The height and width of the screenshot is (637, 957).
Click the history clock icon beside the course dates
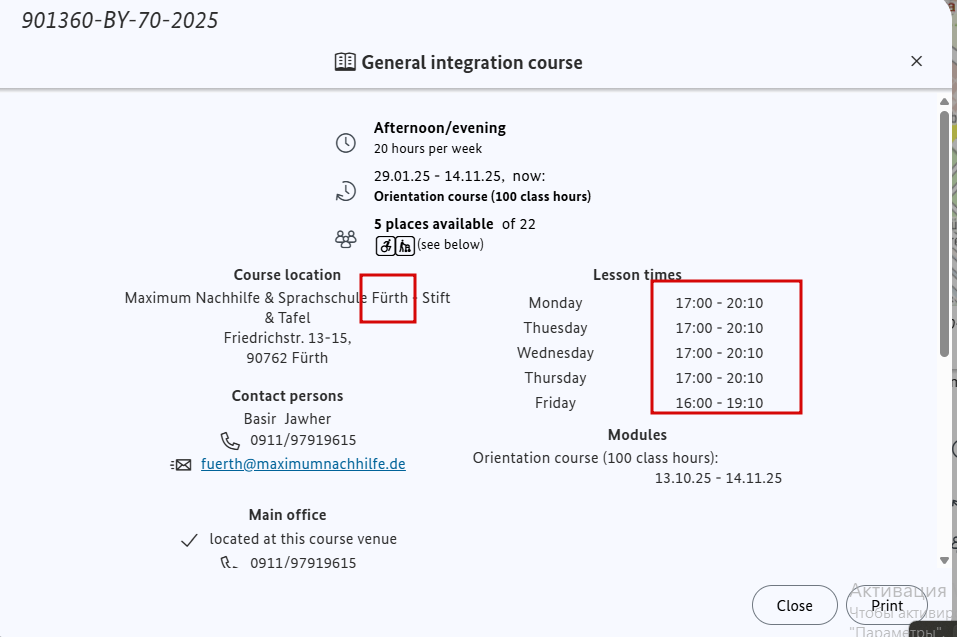pos(345,191)
